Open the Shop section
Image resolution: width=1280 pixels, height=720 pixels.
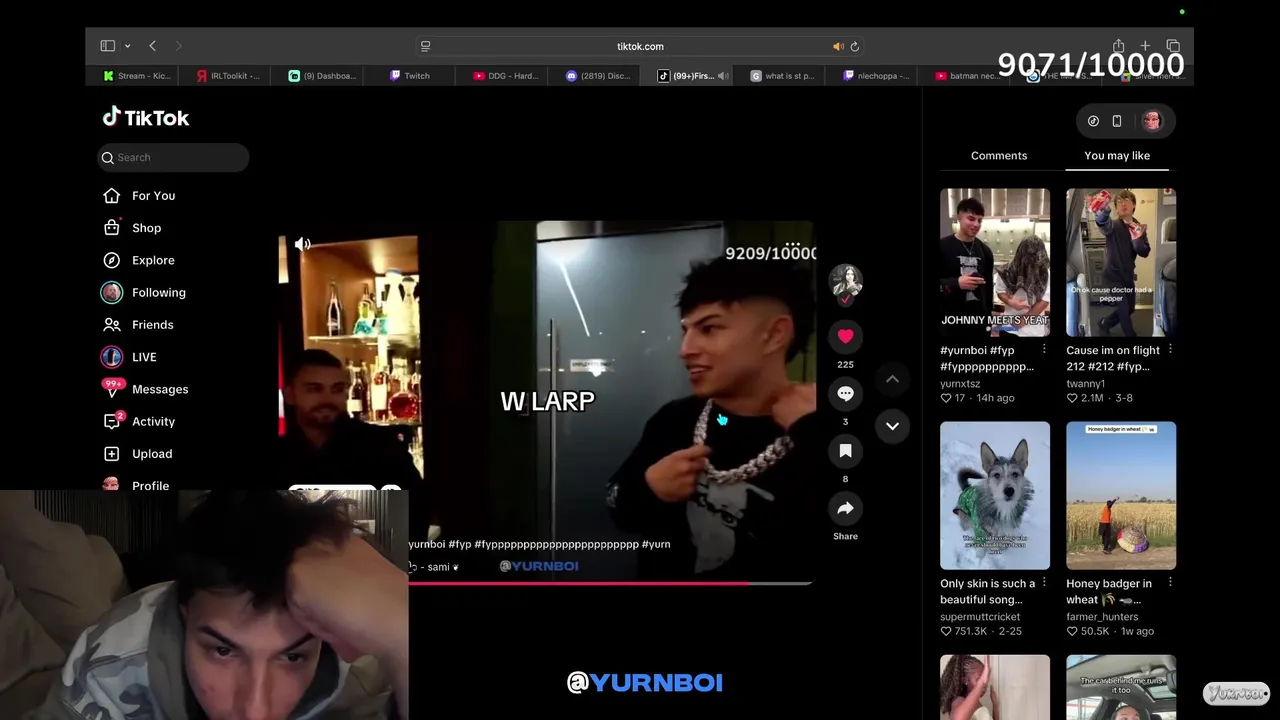[146, 228]
